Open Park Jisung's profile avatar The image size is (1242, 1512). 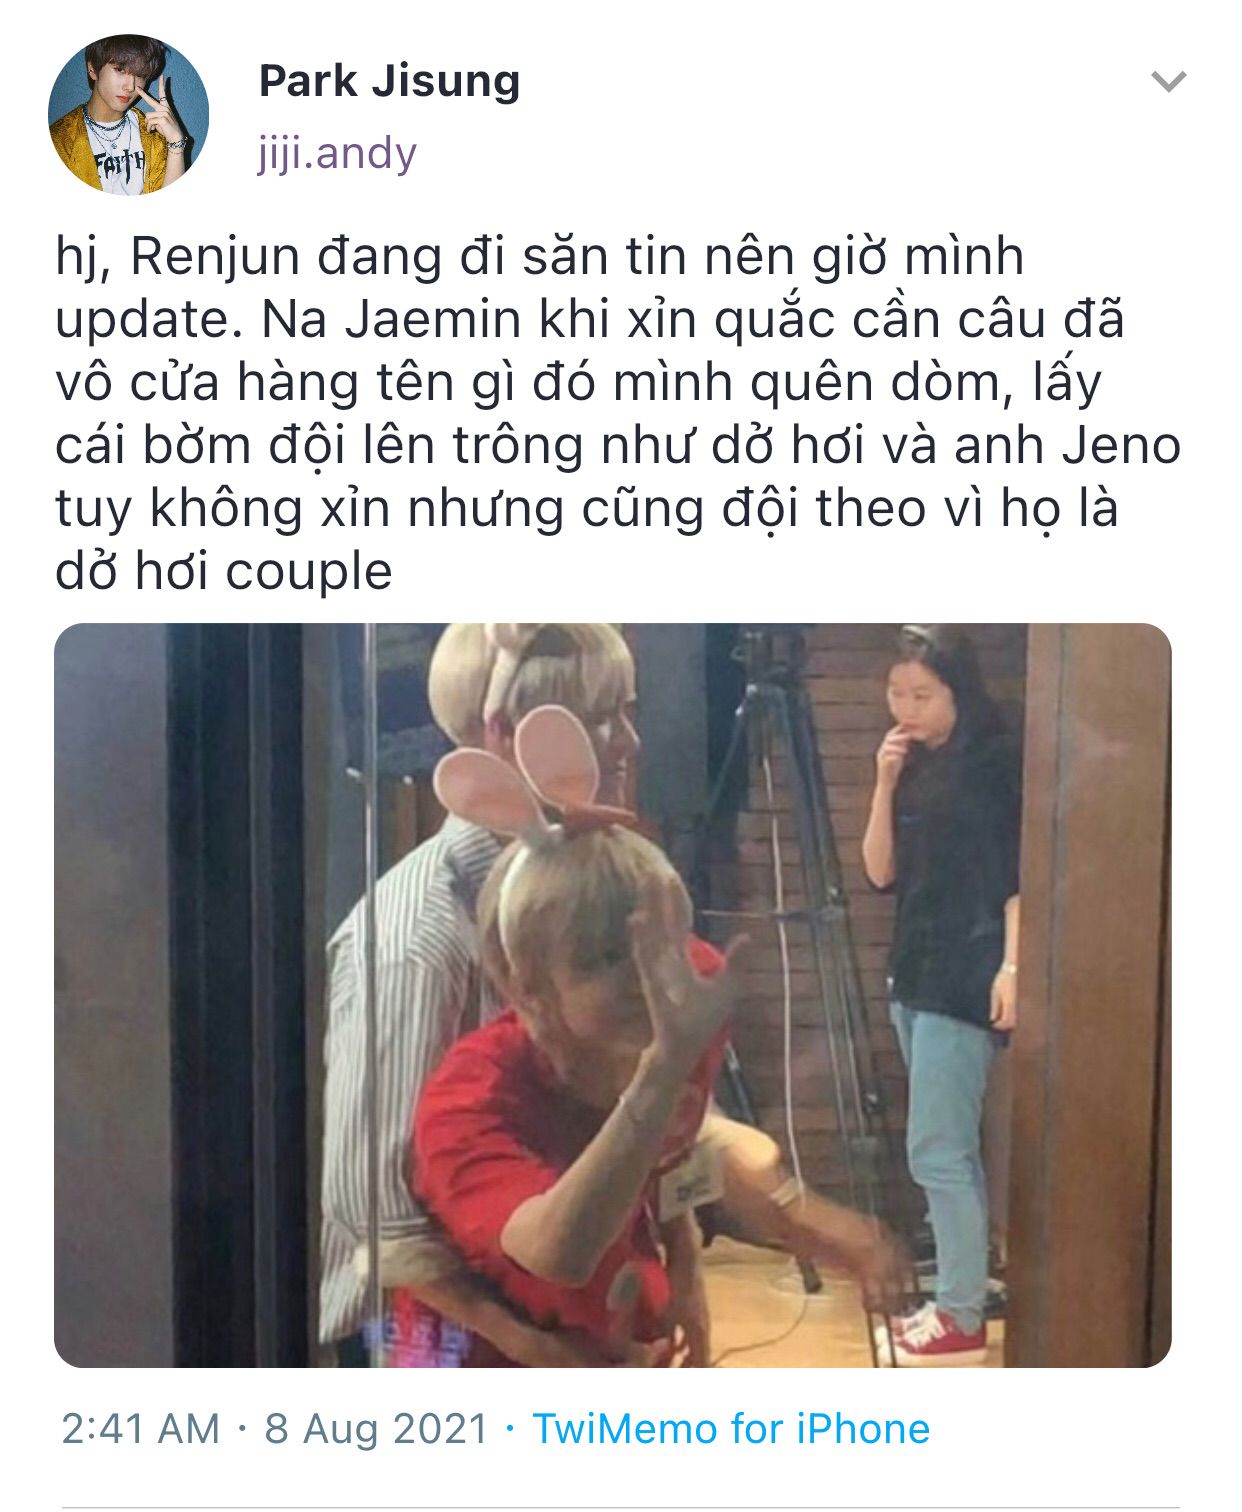click(129, 114)
